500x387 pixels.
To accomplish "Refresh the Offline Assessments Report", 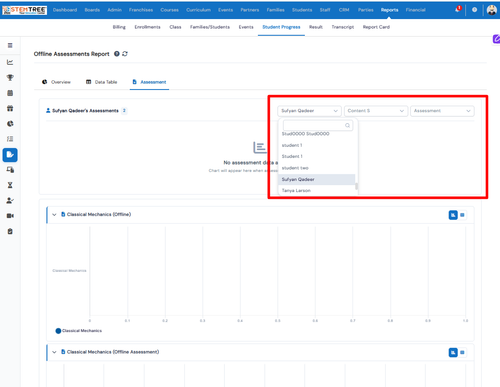I will (125, 54).
